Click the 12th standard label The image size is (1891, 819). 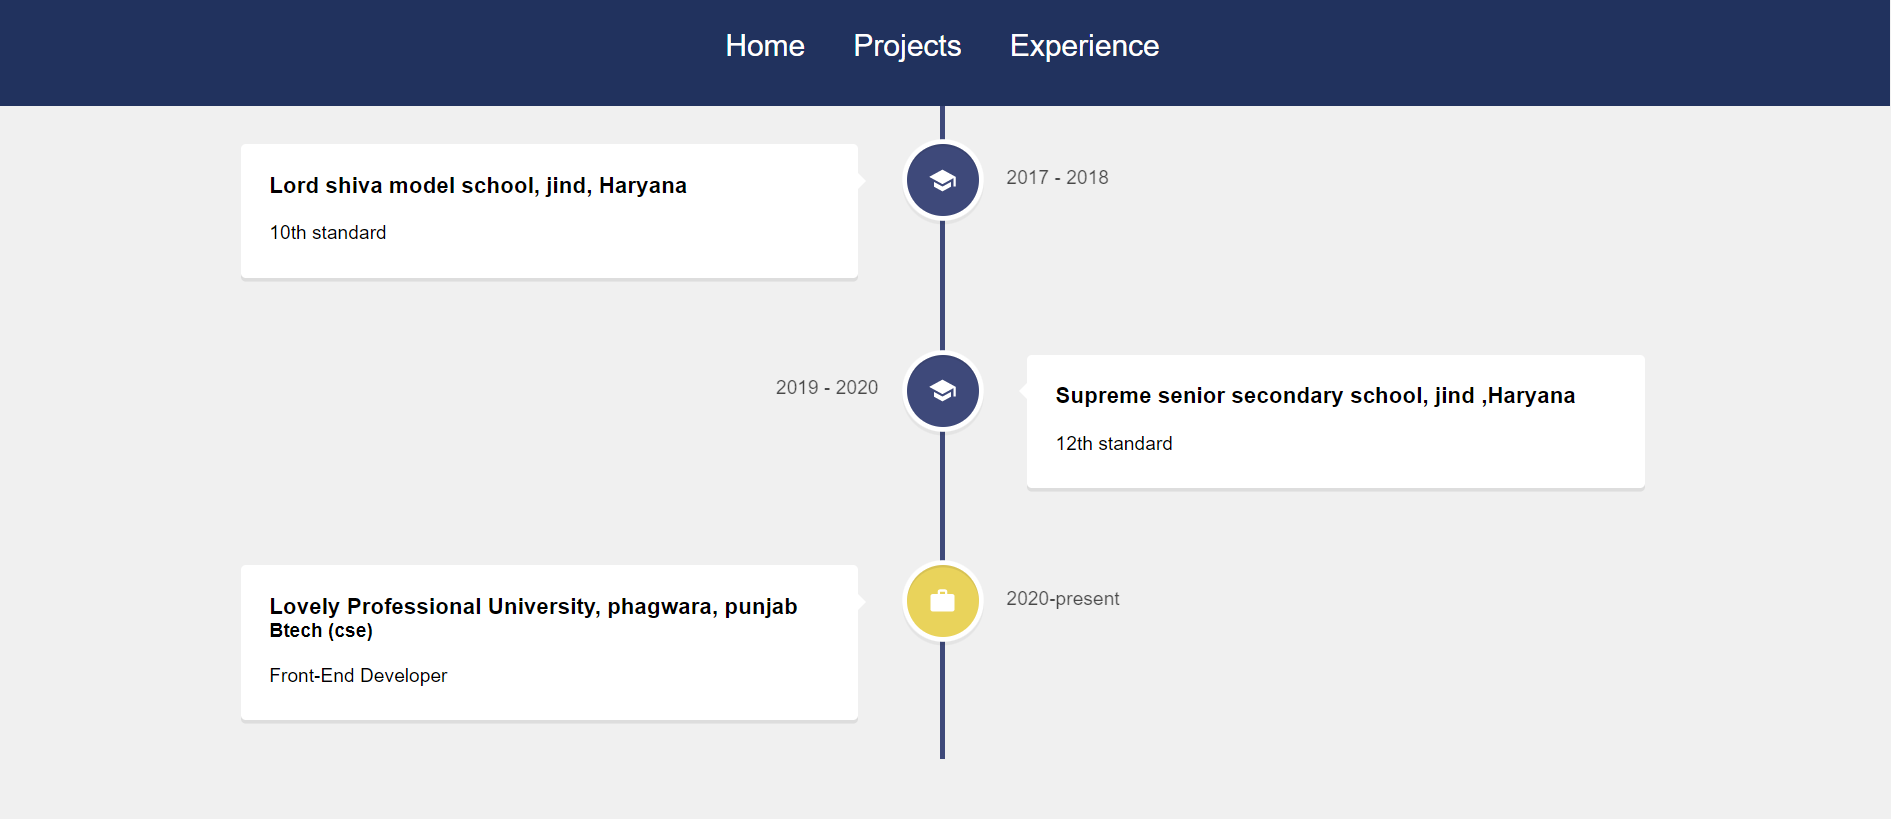(1114, 444)
